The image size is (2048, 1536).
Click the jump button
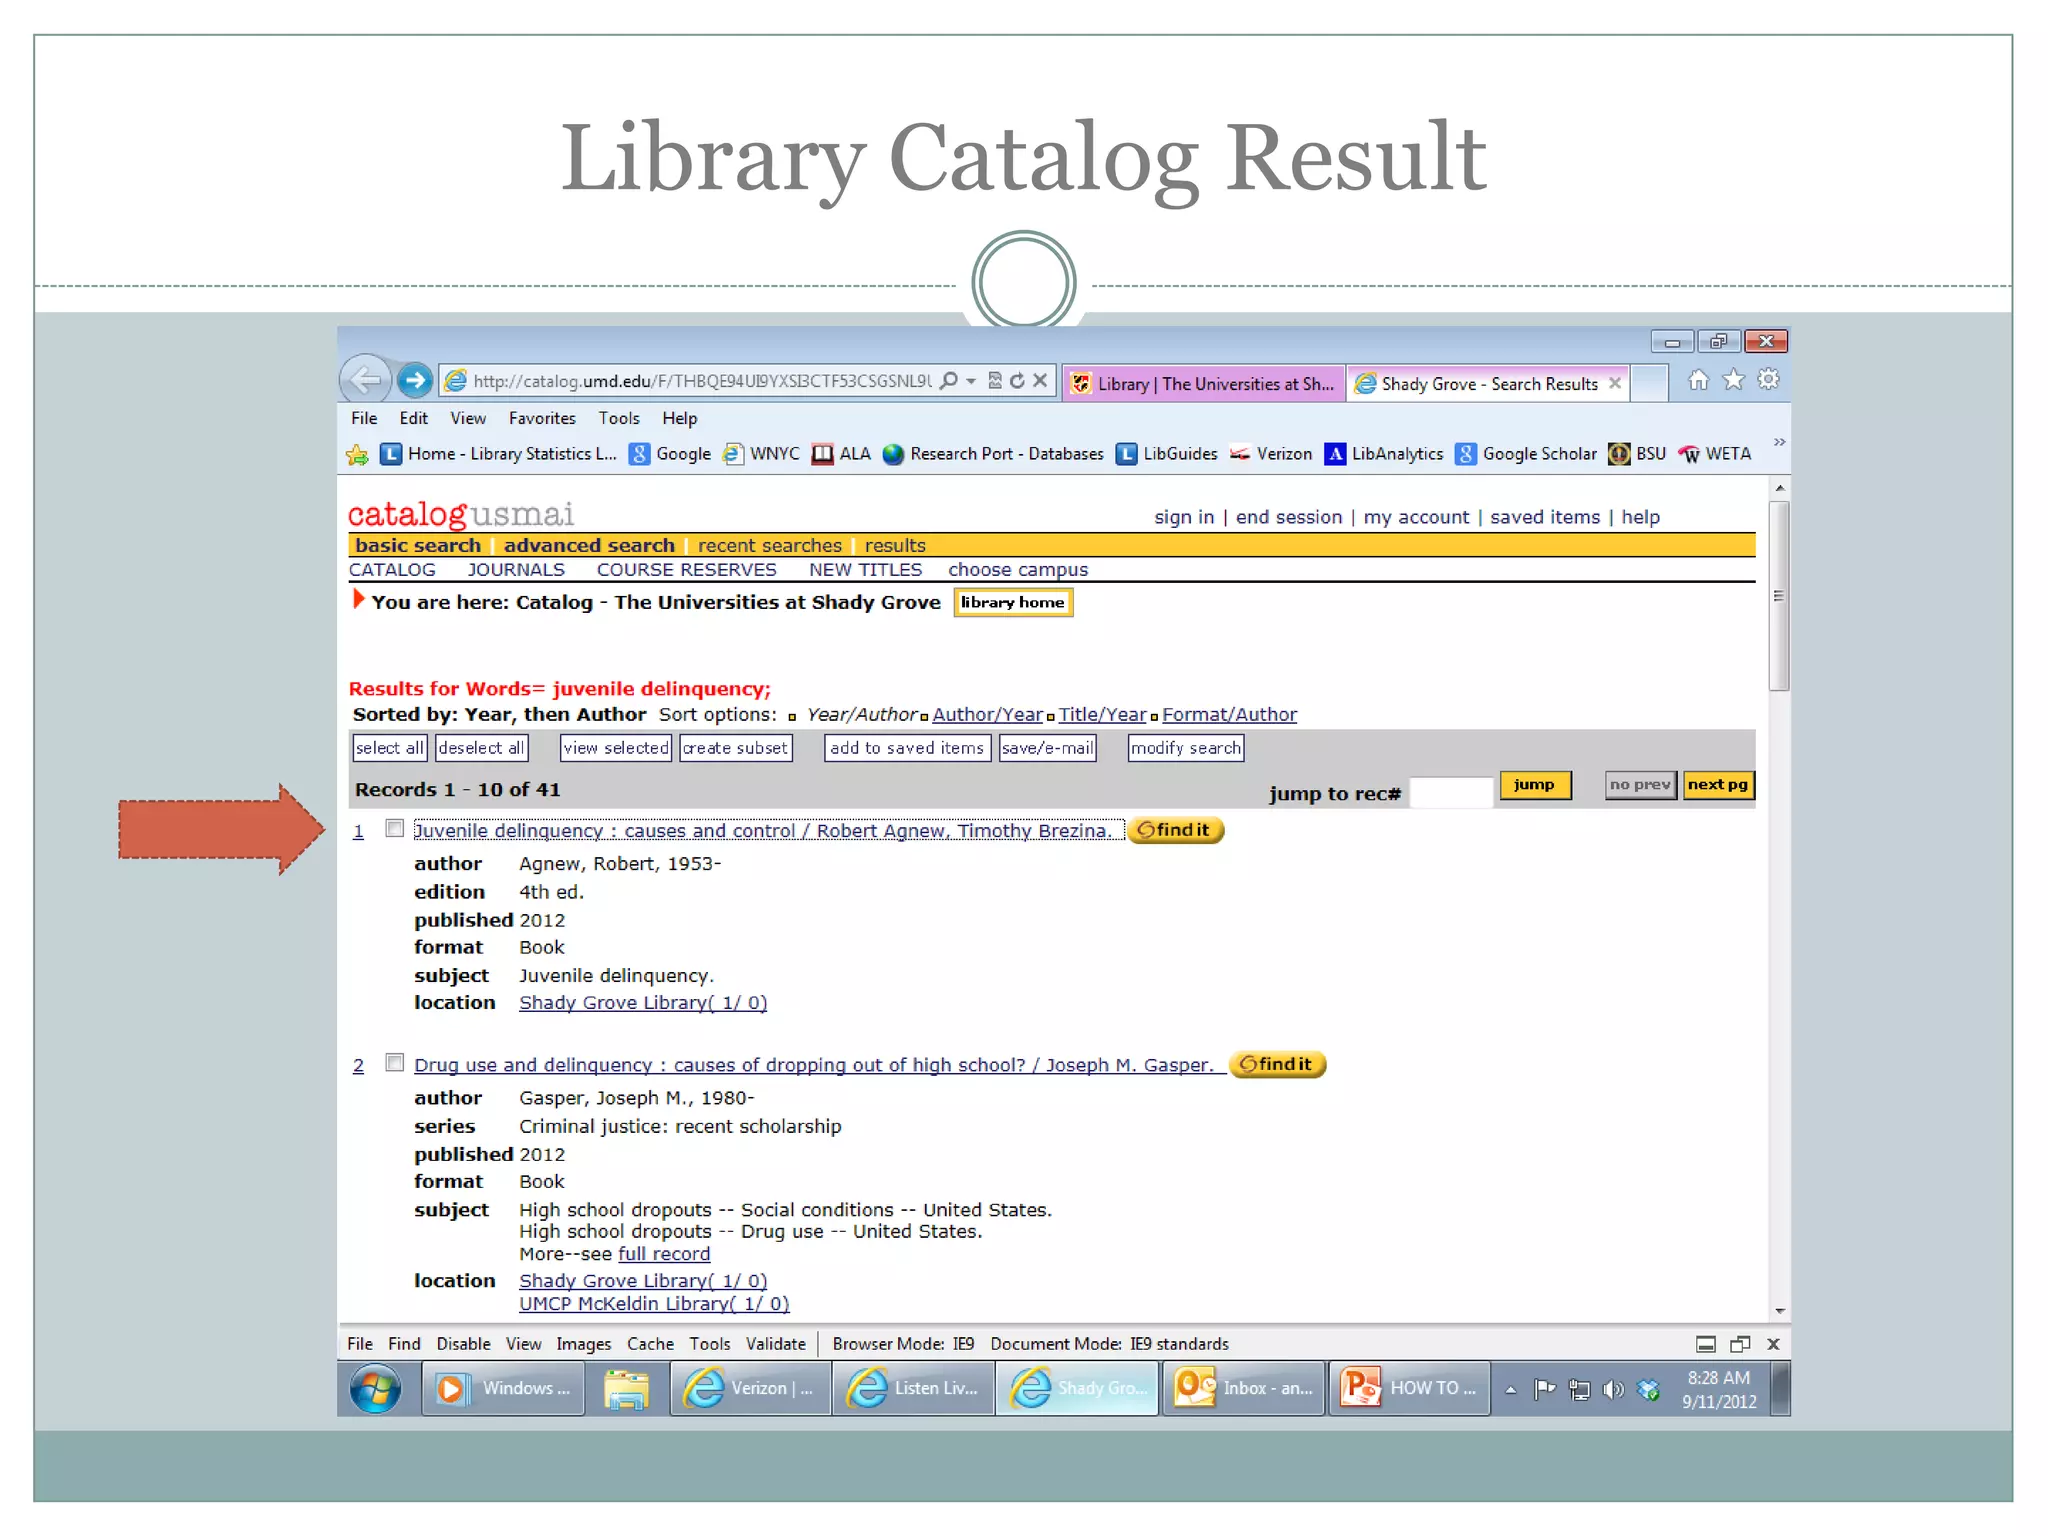[1534, 785]
